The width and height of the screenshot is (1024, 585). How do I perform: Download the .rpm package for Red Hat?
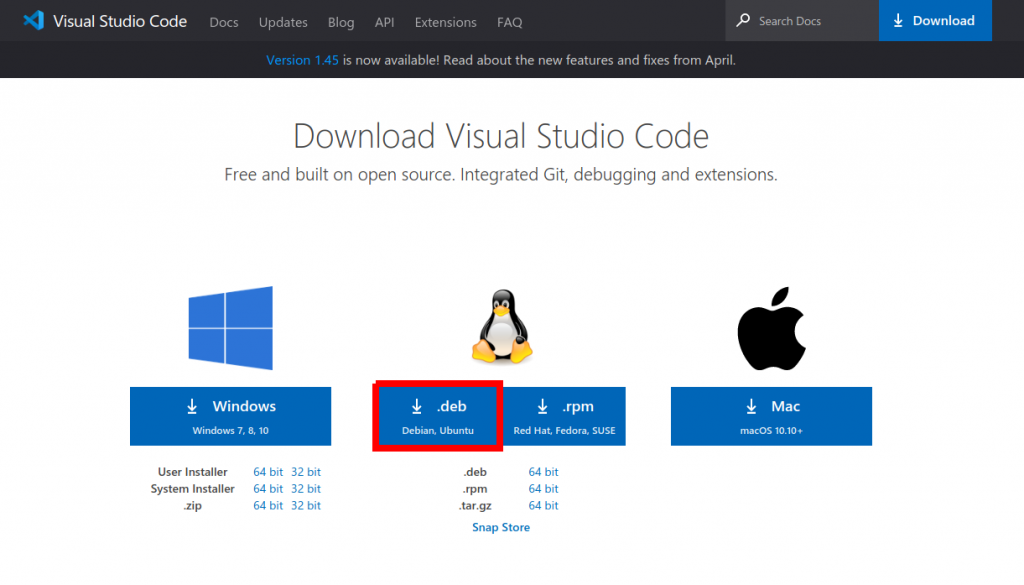click(x=564, y=416)
